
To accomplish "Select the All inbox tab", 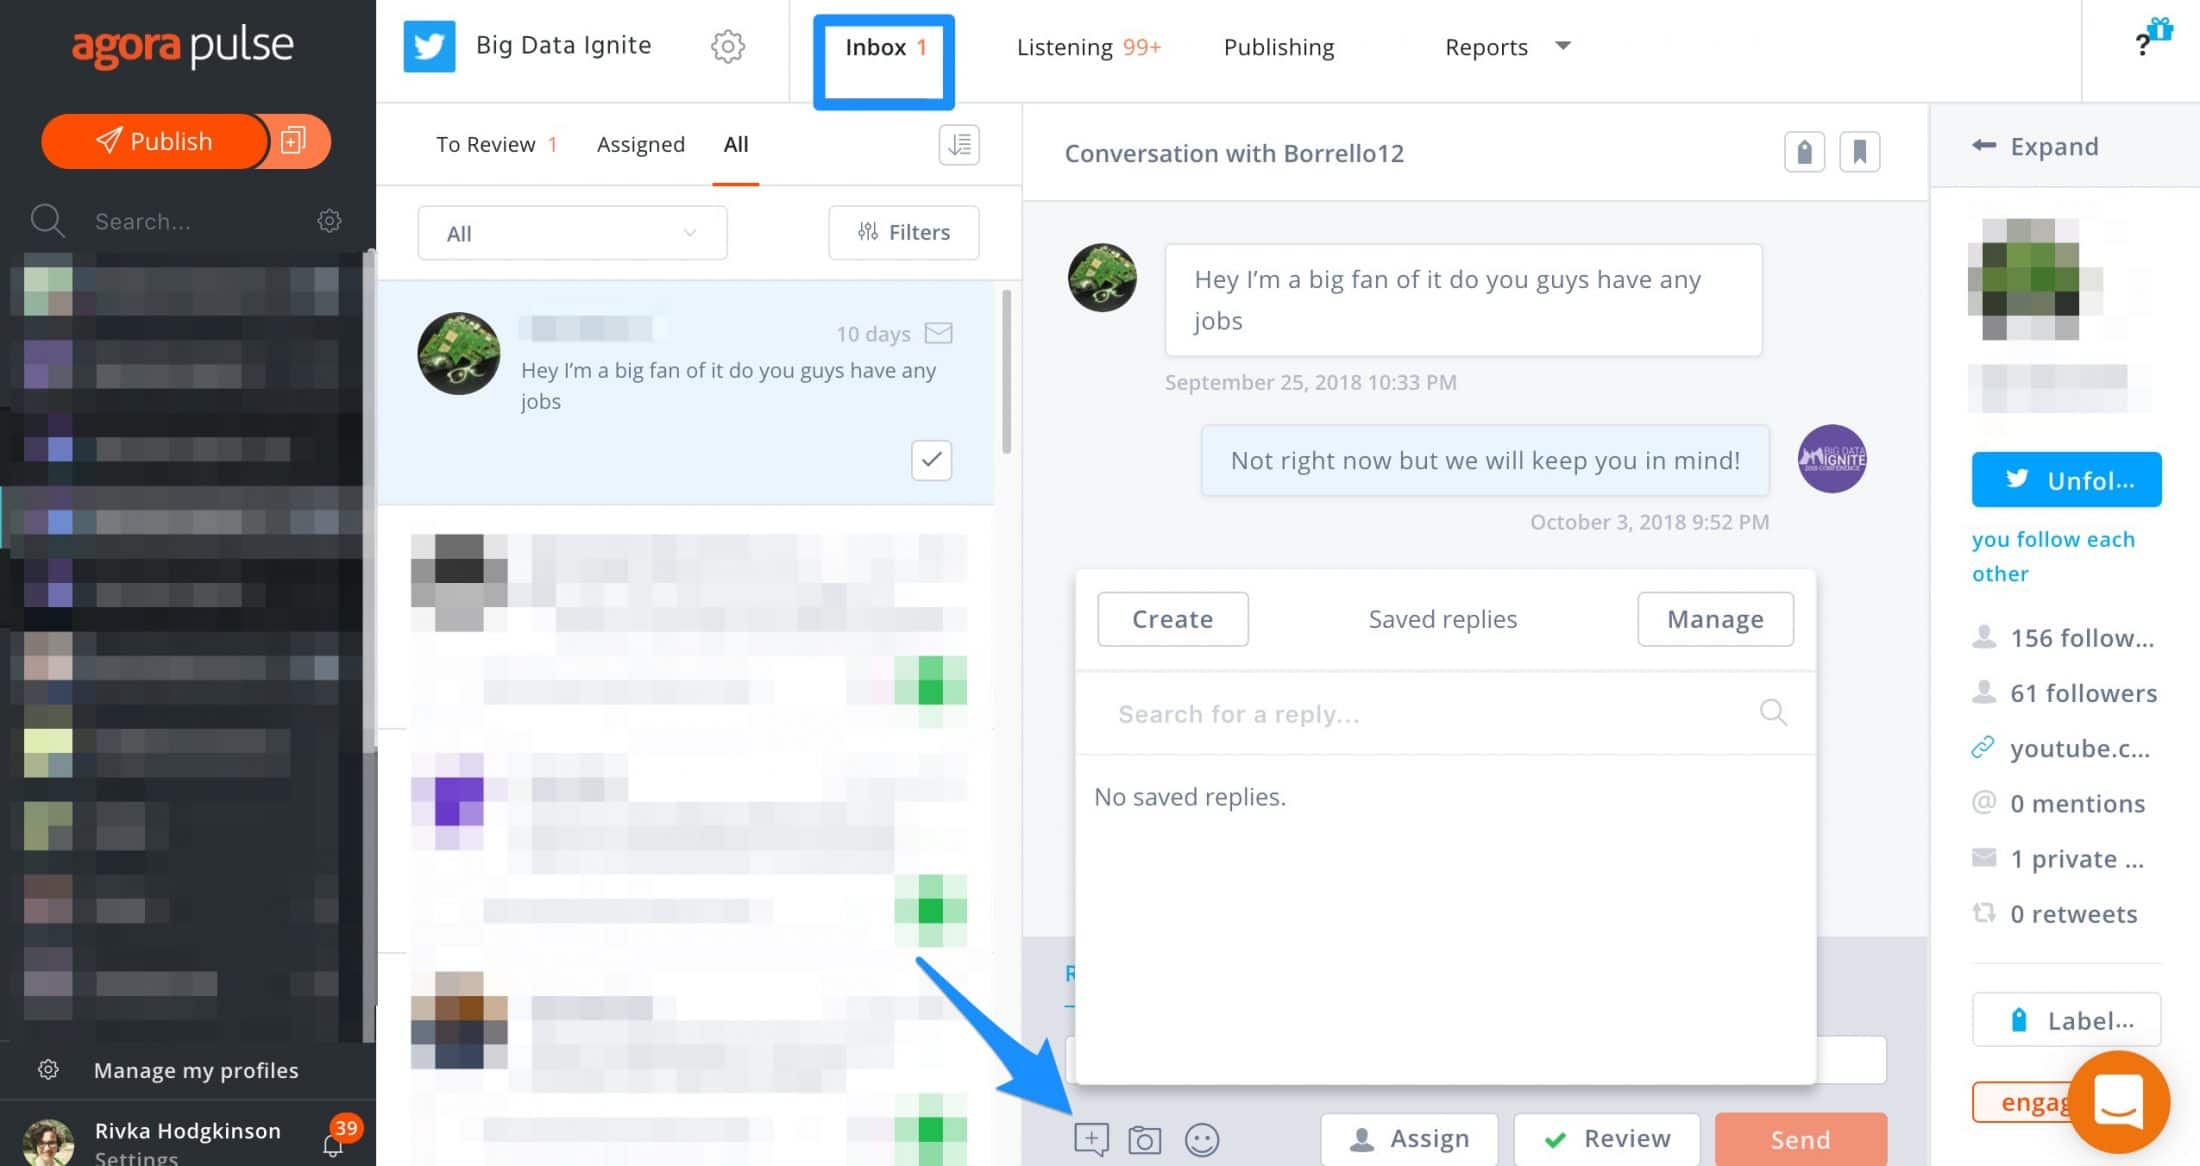I will point(735,144).
